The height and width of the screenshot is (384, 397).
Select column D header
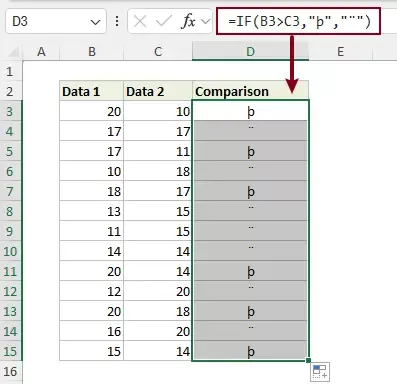click(250, 52)
